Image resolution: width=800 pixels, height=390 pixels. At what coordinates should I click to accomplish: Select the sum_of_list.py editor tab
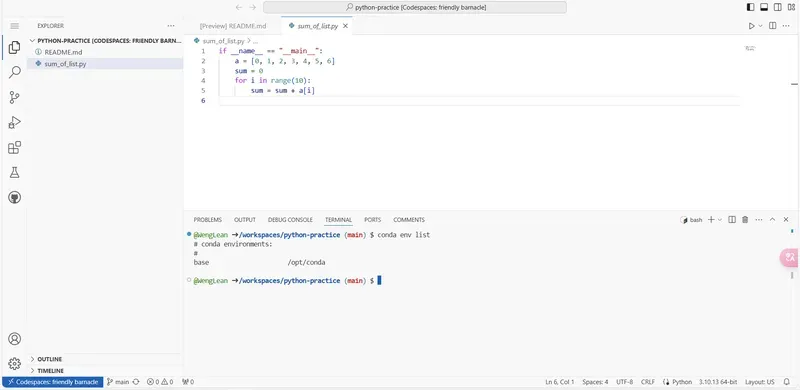[316, 26]
